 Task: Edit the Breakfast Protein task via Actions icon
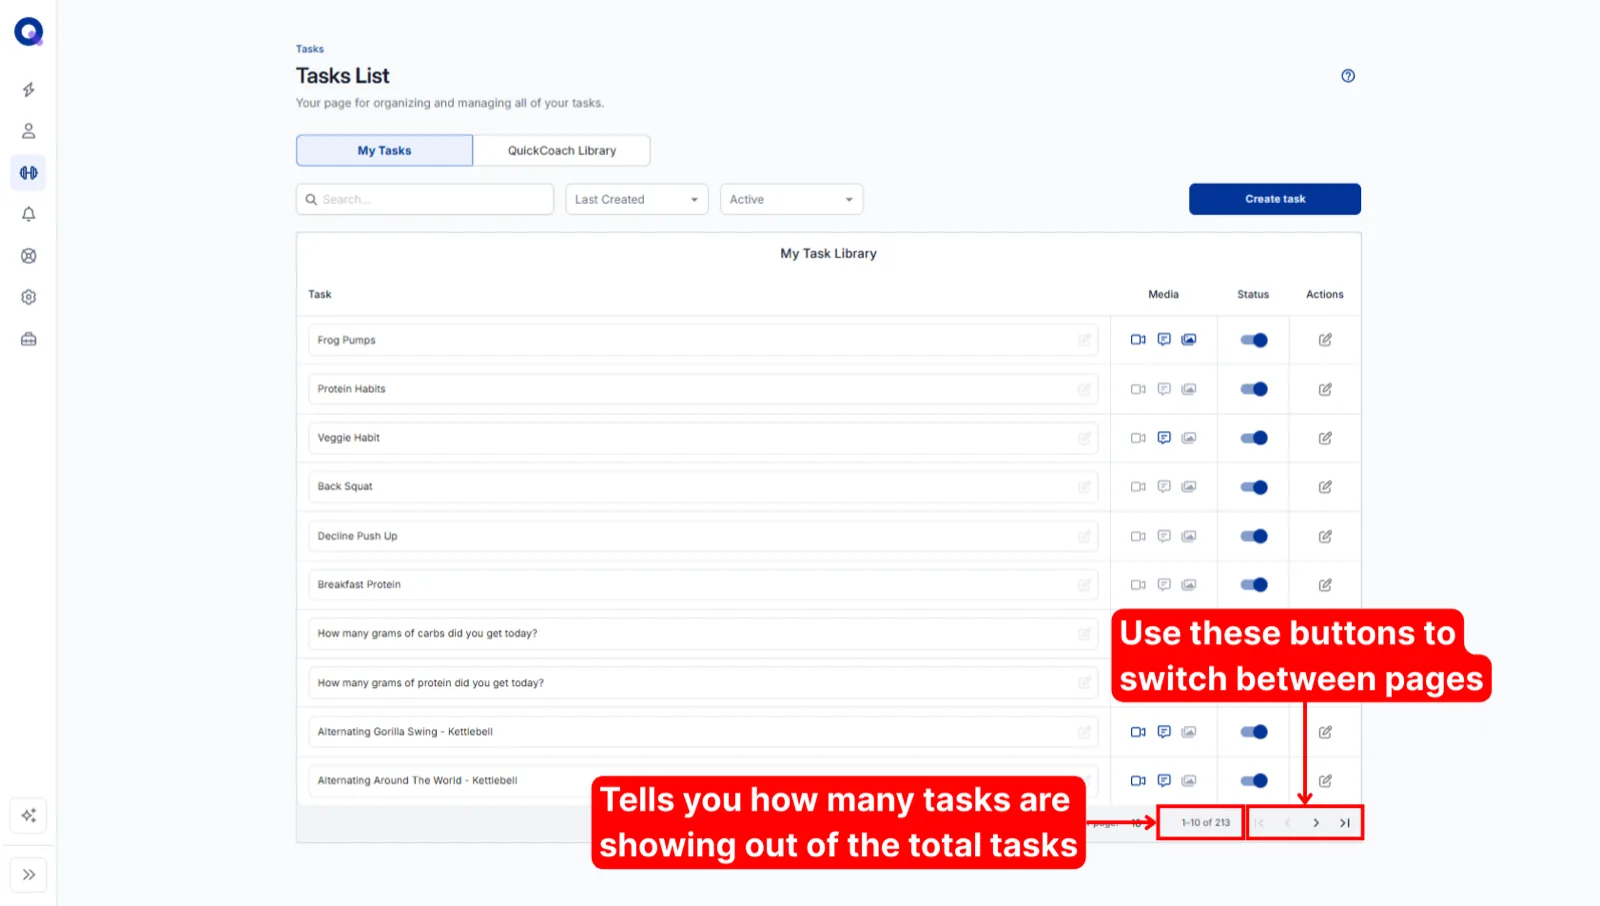1325,585
